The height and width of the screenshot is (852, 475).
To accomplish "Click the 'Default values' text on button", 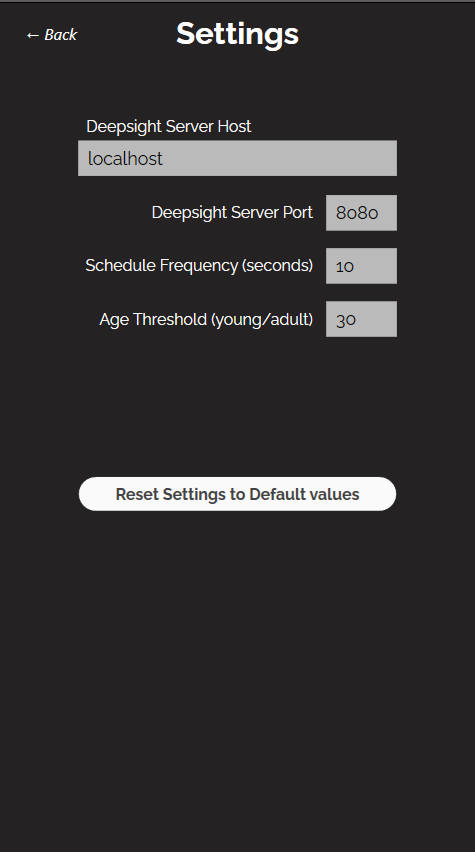I will (304, 494).
